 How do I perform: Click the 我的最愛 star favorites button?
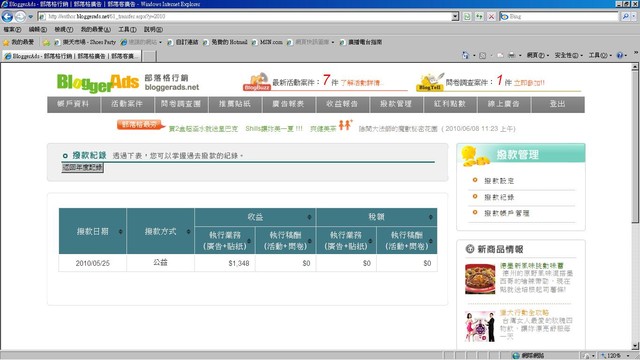point(18,42)
